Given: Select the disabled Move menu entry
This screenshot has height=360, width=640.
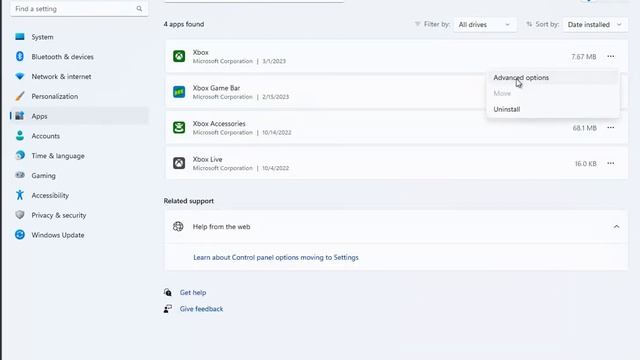Looking at the screenshot, I should 553,93.
